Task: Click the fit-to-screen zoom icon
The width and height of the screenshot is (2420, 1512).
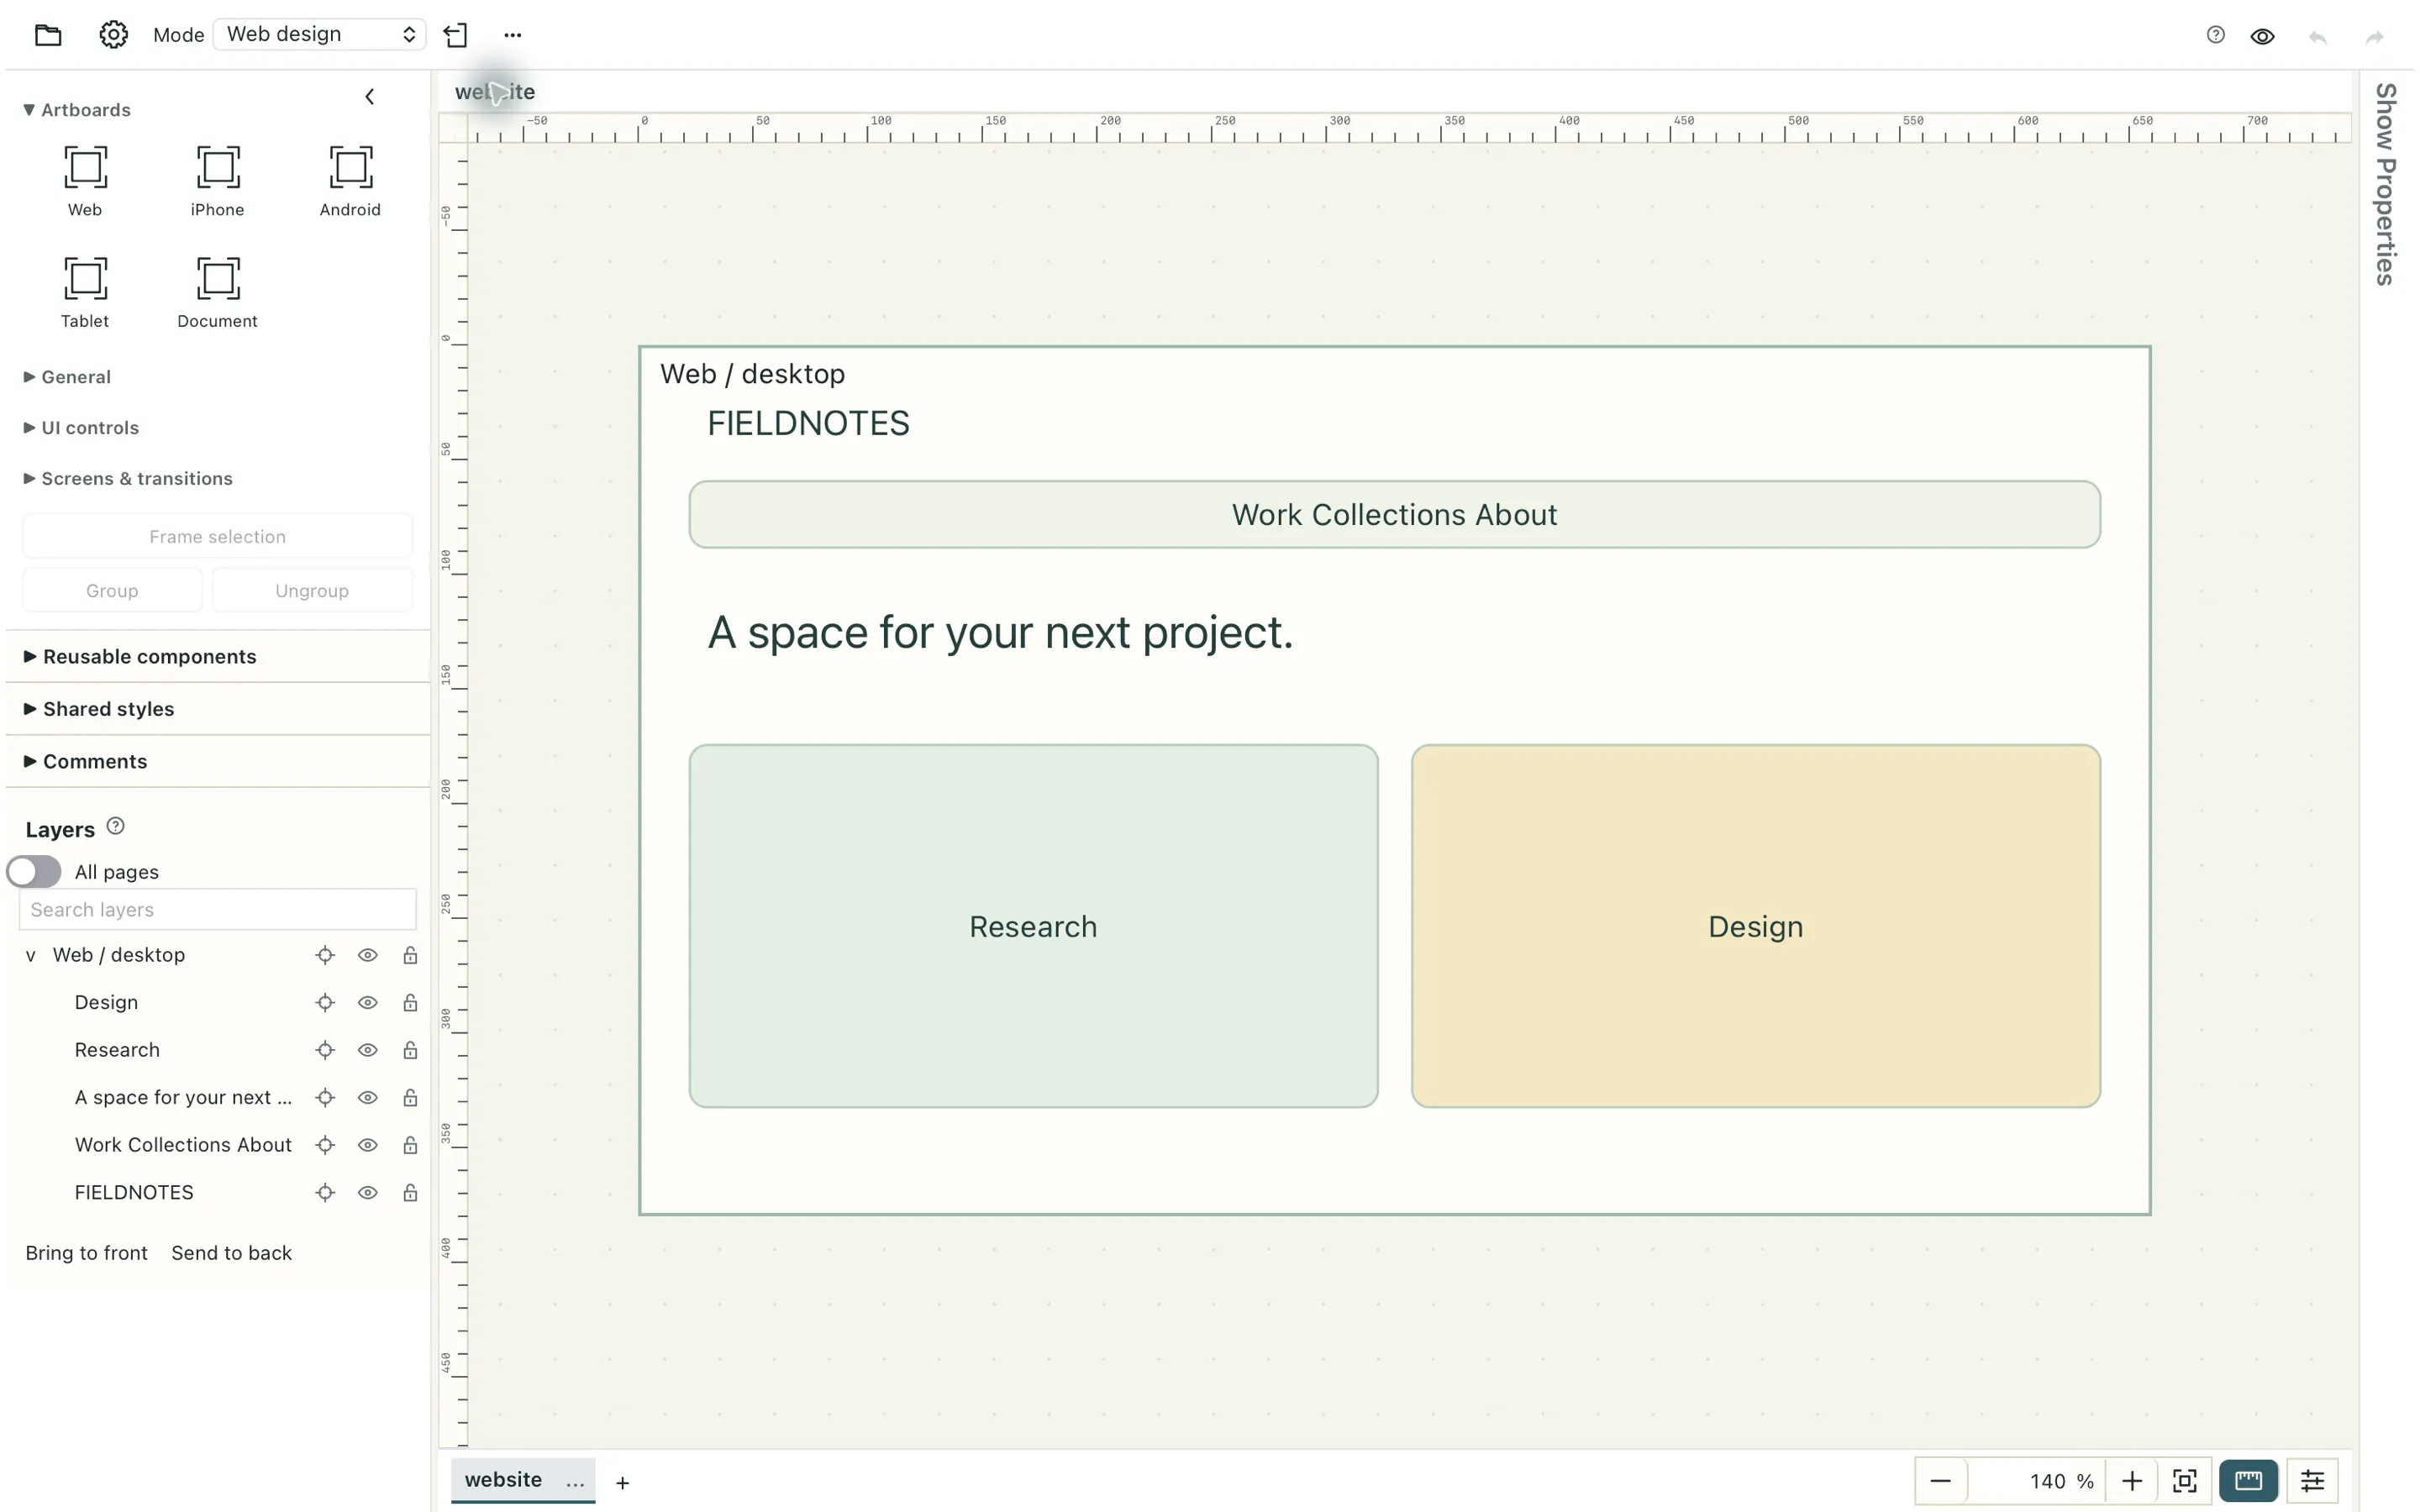Action: (x=2185, y=1481)
